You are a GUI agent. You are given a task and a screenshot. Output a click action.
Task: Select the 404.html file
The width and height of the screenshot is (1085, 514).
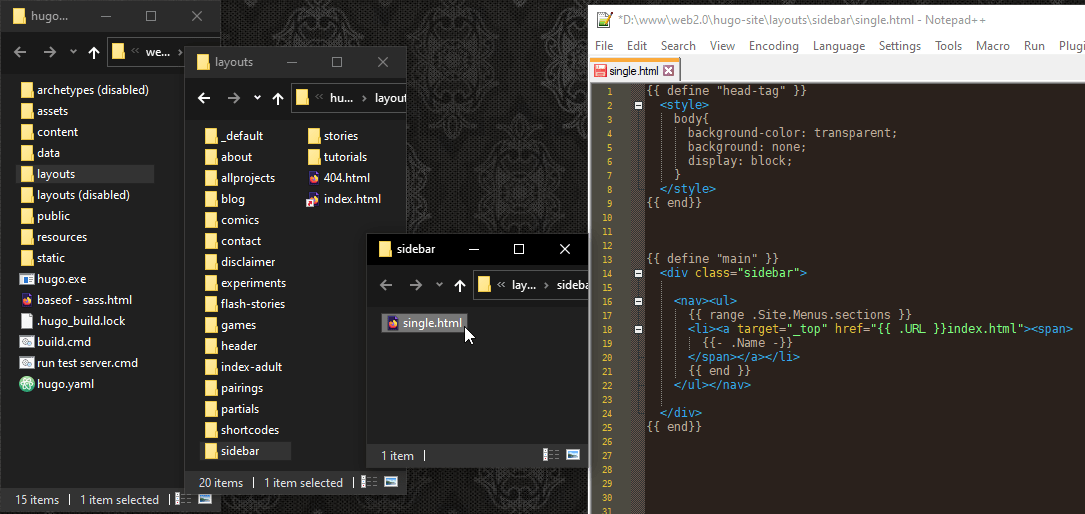(x=346, y=178)
